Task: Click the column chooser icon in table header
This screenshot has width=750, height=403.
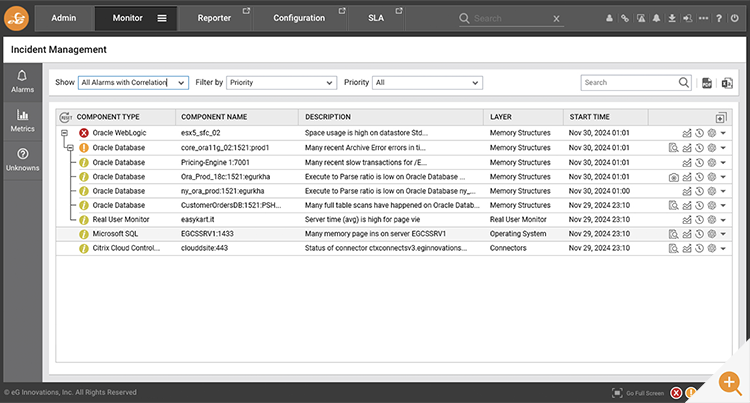Action: pyautogui.click(x=721, y=117)
